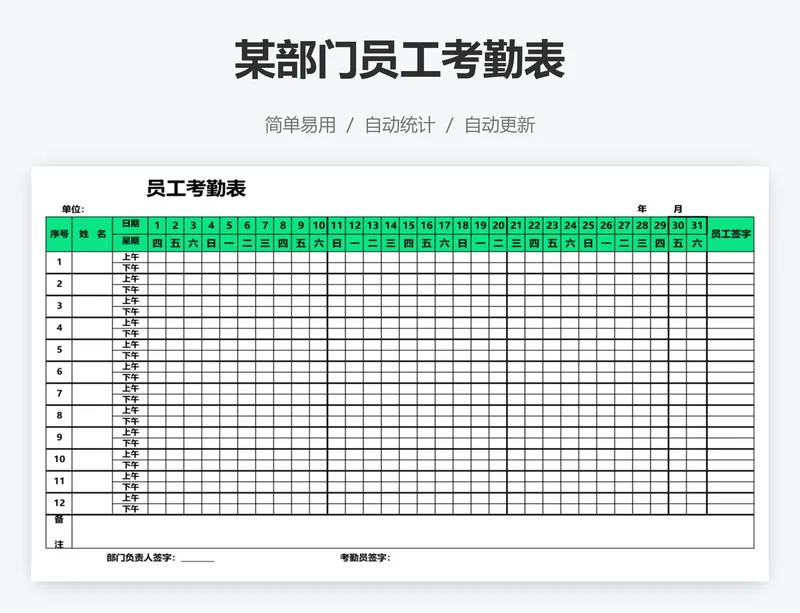800x613 pixels.
Task: Click the subtitle text 简单易用
Action: (x=300, y=125)
